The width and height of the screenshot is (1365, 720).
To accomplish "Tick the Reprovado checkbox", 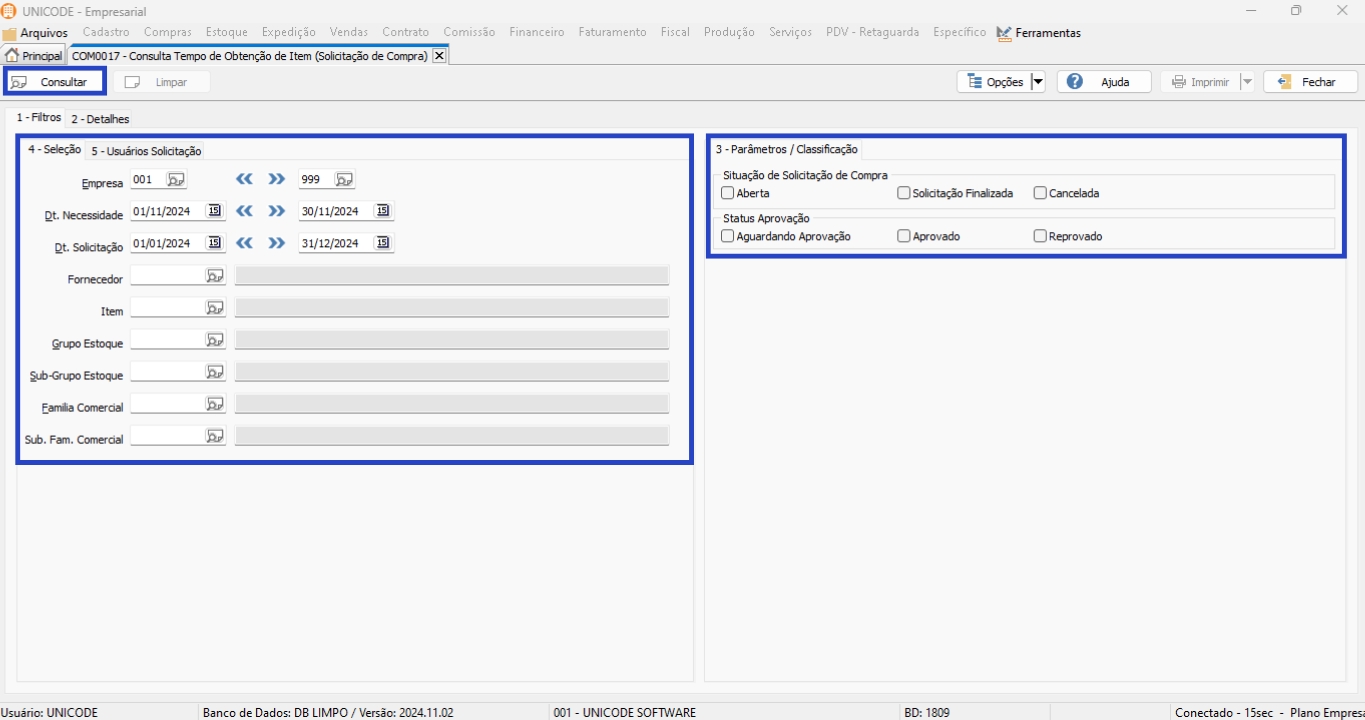I will tap(1040, 237).
